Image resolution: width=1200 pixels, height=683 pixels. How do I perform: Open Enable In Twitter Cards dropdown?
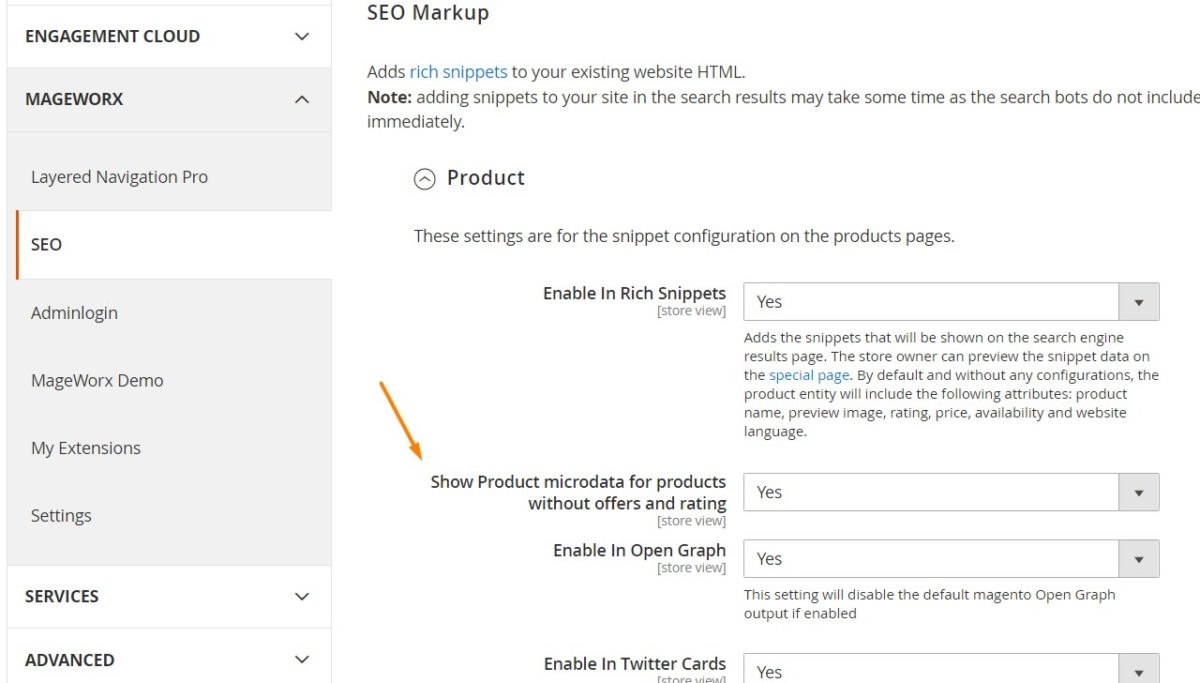951,670
